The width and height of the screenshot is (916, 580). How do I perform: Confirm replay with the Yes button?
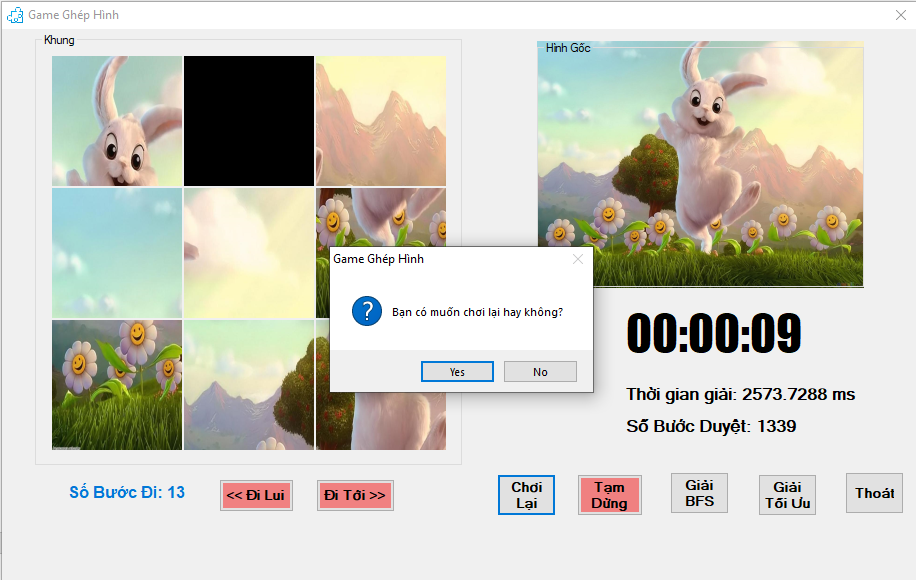click(x=457, y=371)
